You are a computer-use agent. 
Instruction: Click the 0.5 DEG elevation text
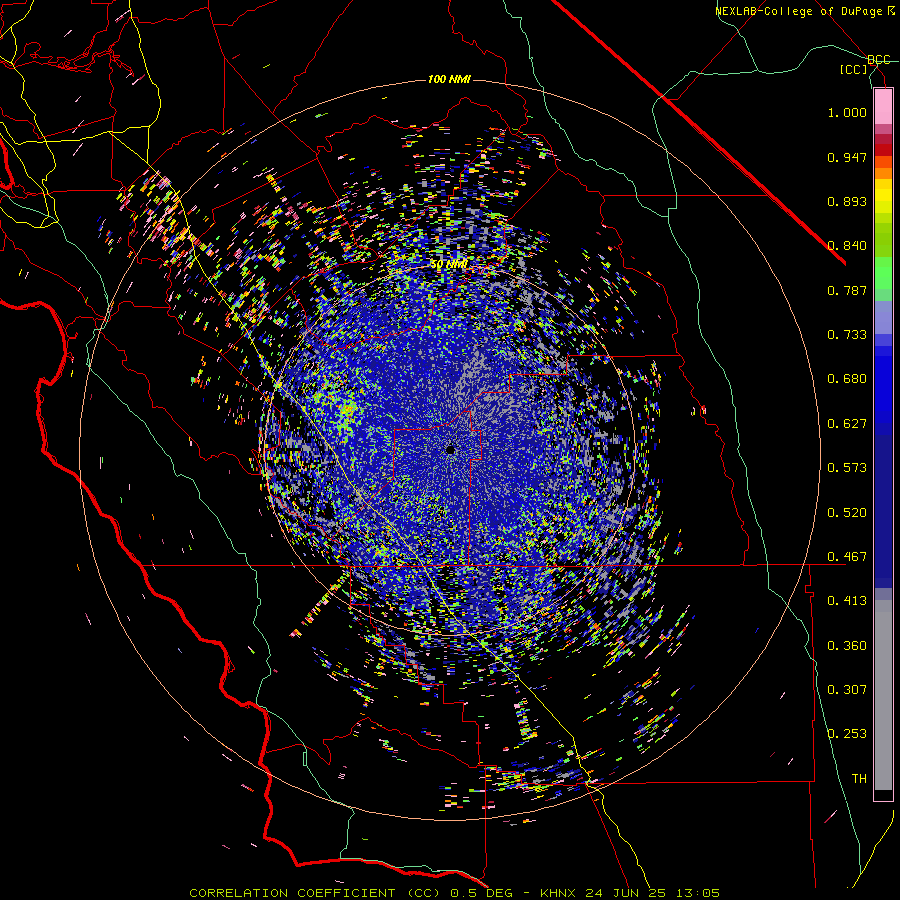click(480, 893)
